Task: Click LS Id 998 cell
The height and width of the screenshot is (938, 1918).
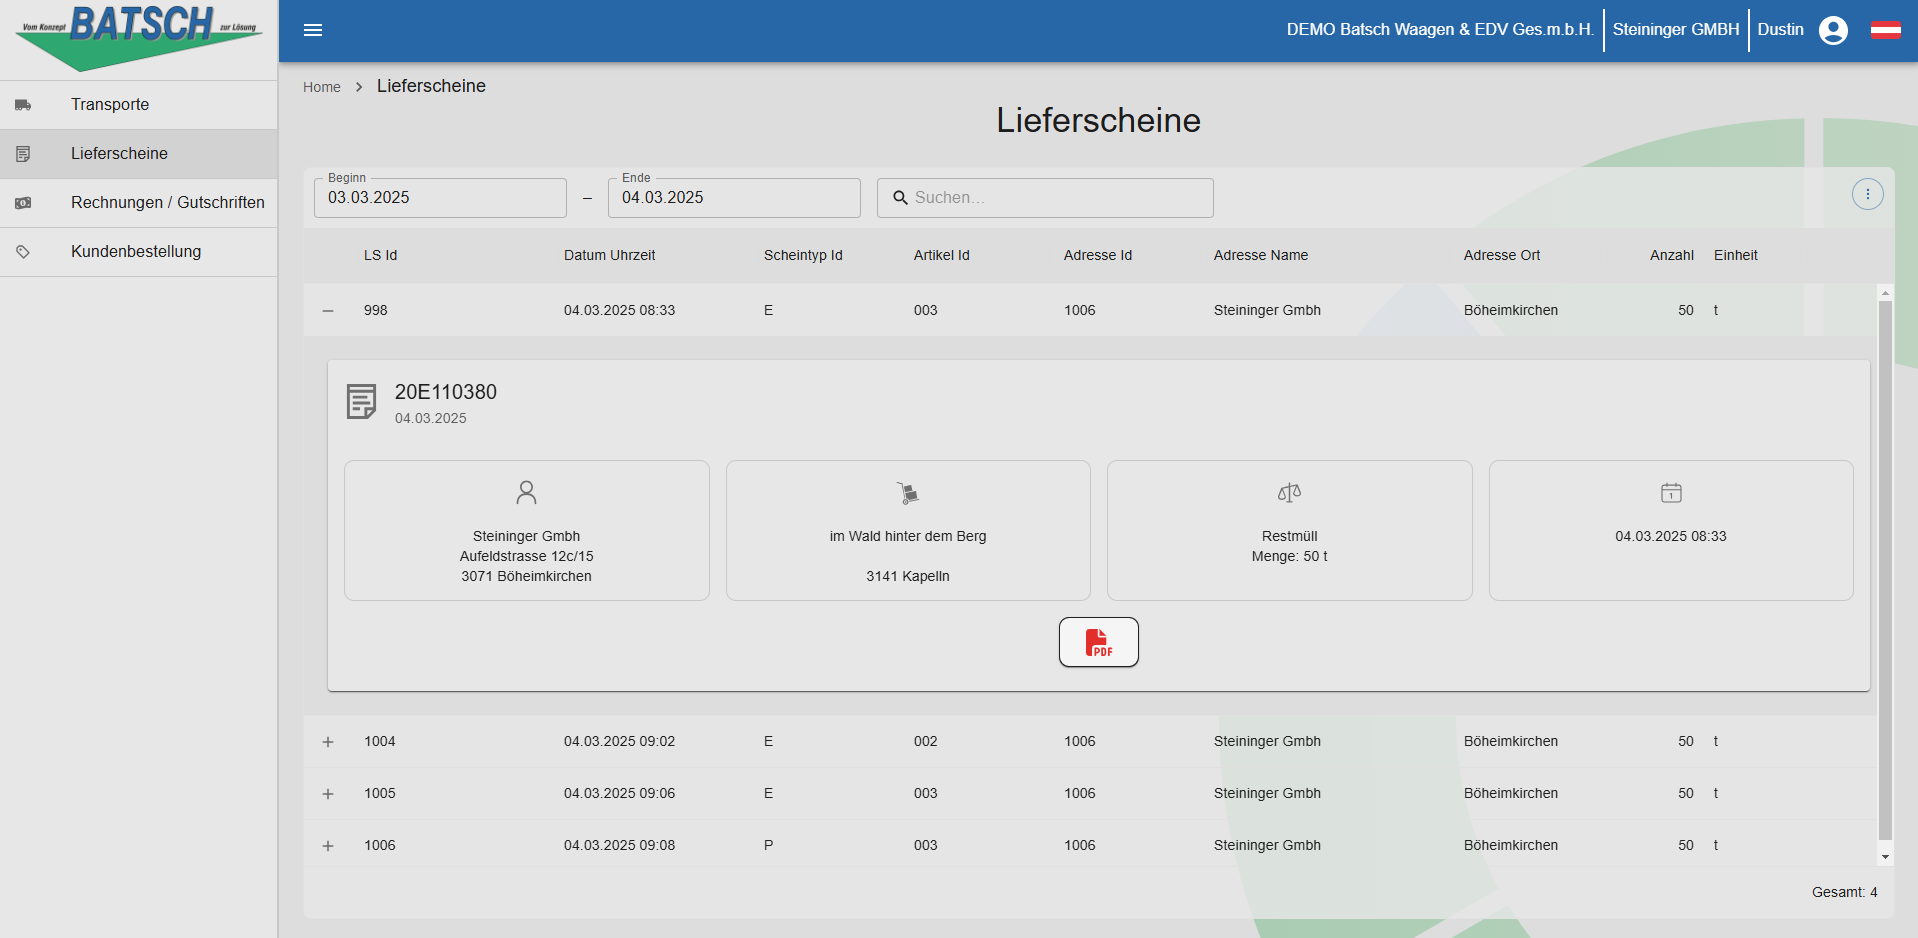Action: tap(376, 311)
